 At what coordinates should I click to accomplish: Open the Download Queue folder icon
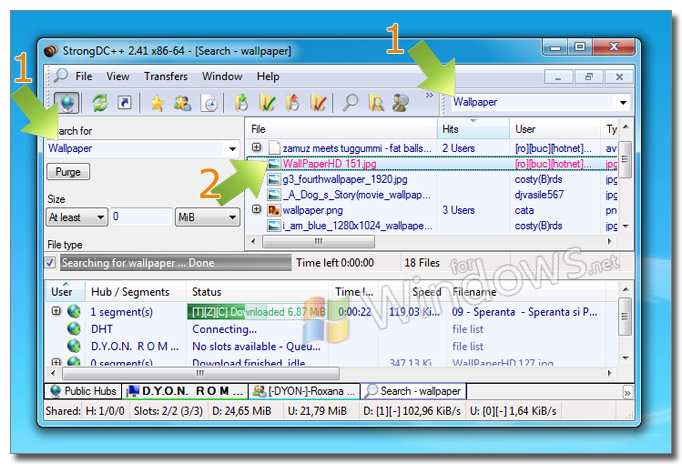tap(241, 103)
